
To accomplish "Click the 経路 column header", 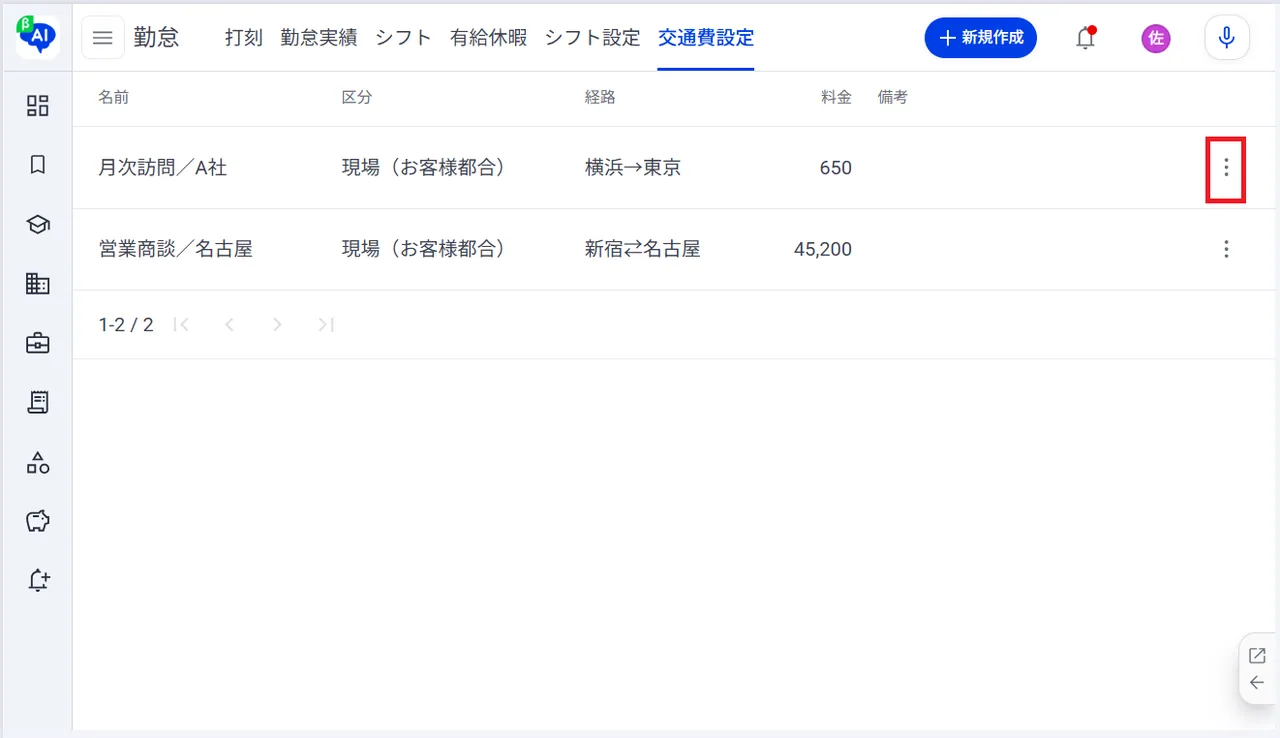I will (600, 98).
